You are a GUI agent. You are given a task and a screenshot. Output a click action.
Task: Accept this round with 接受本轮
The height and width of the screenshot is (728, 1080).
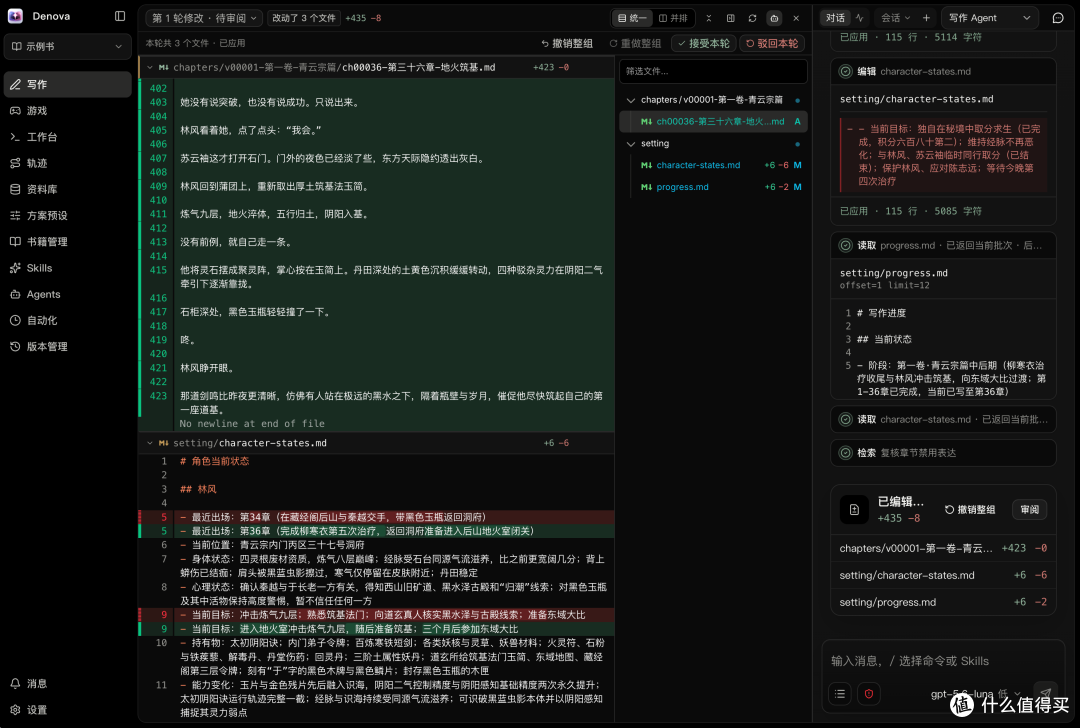[703, 43]
